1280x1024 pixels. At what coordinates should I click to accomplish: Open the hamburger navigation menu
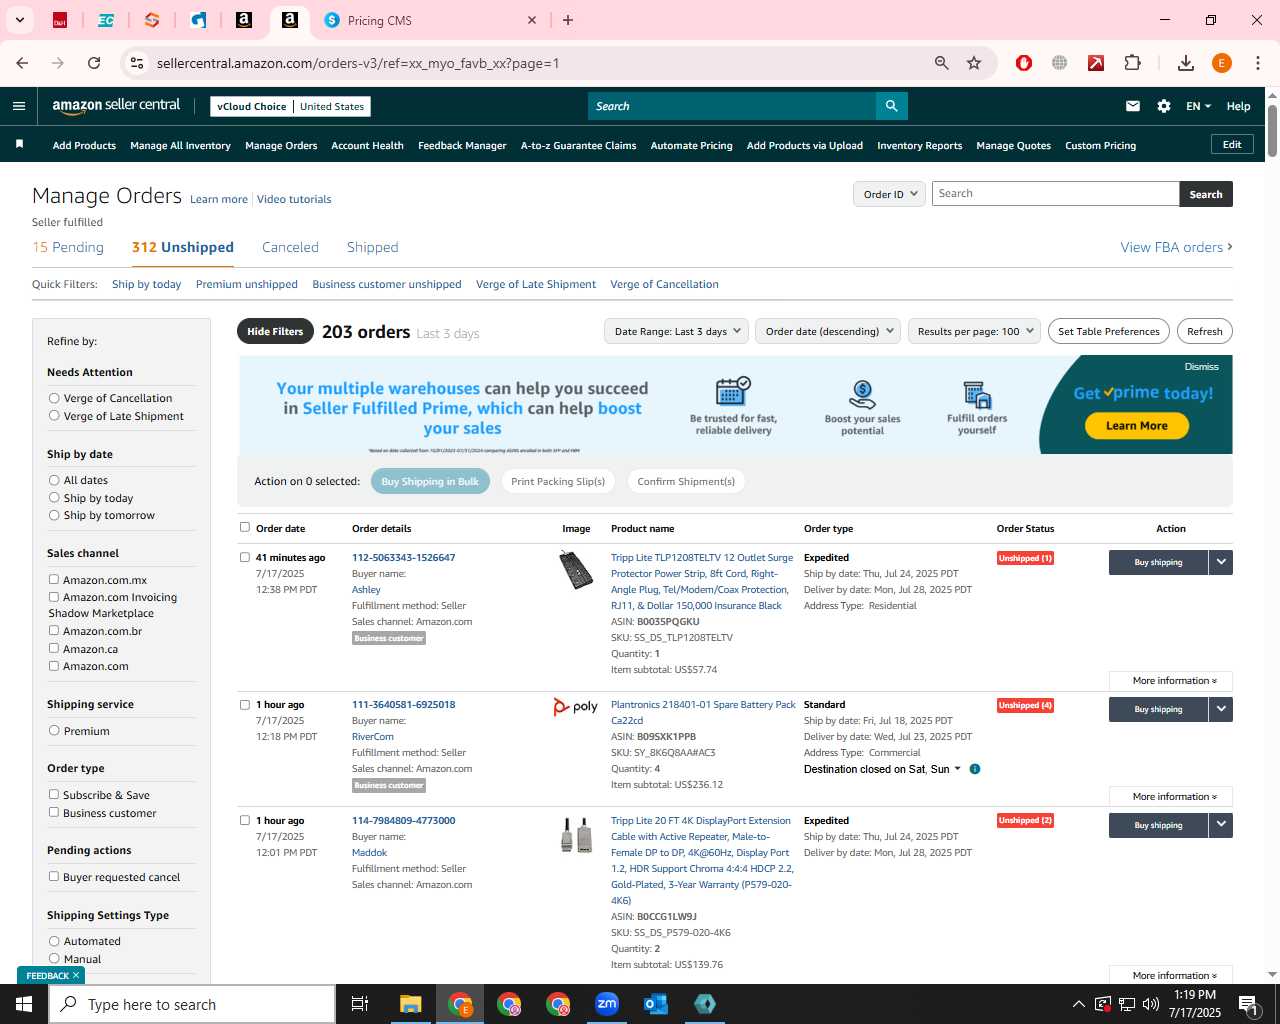pos(19,106)
